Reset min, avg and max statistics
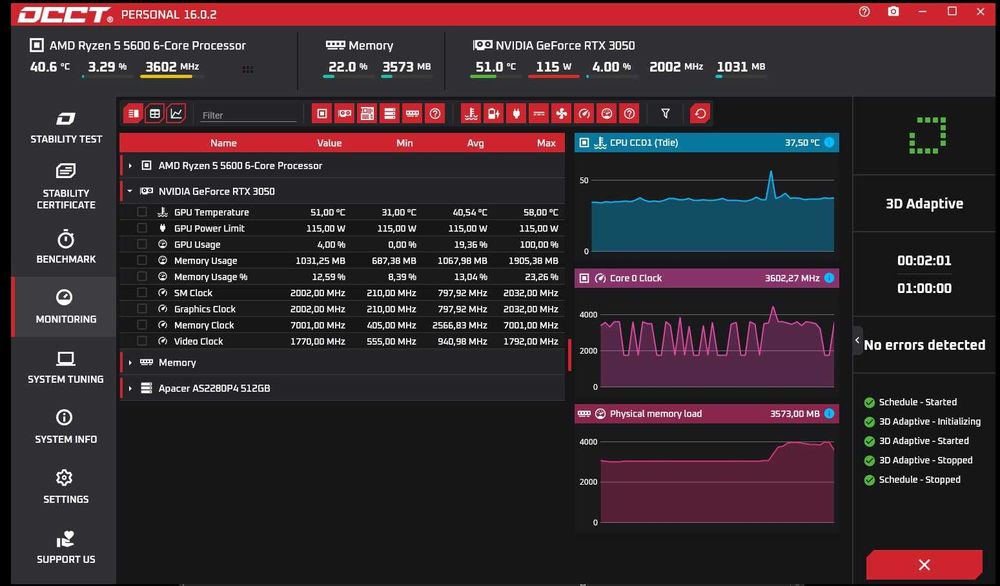Image resolution: width=1000 pixels, height=586 pixels. click(700, 114)
